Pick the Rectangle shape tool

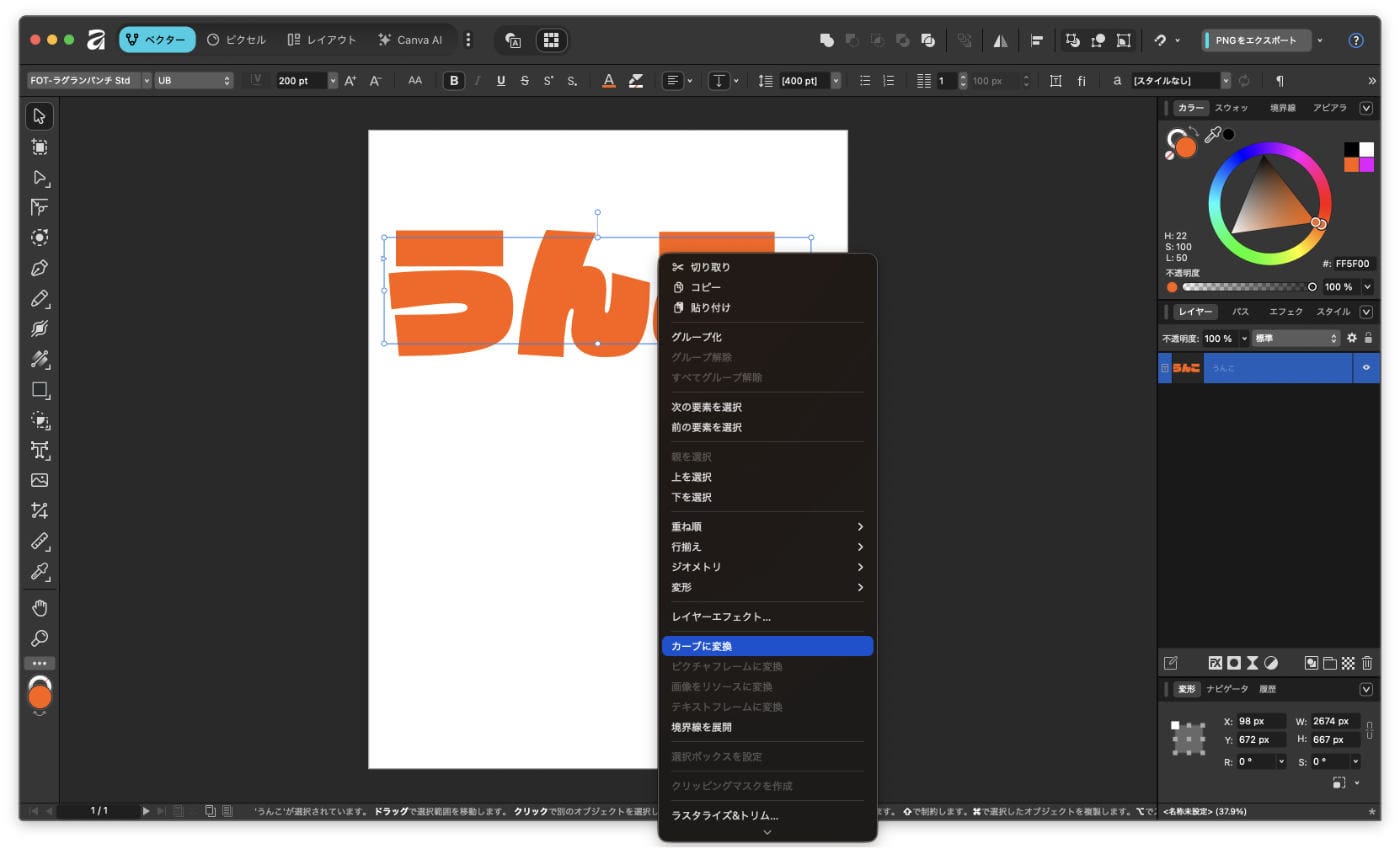(x=40, y=390)
